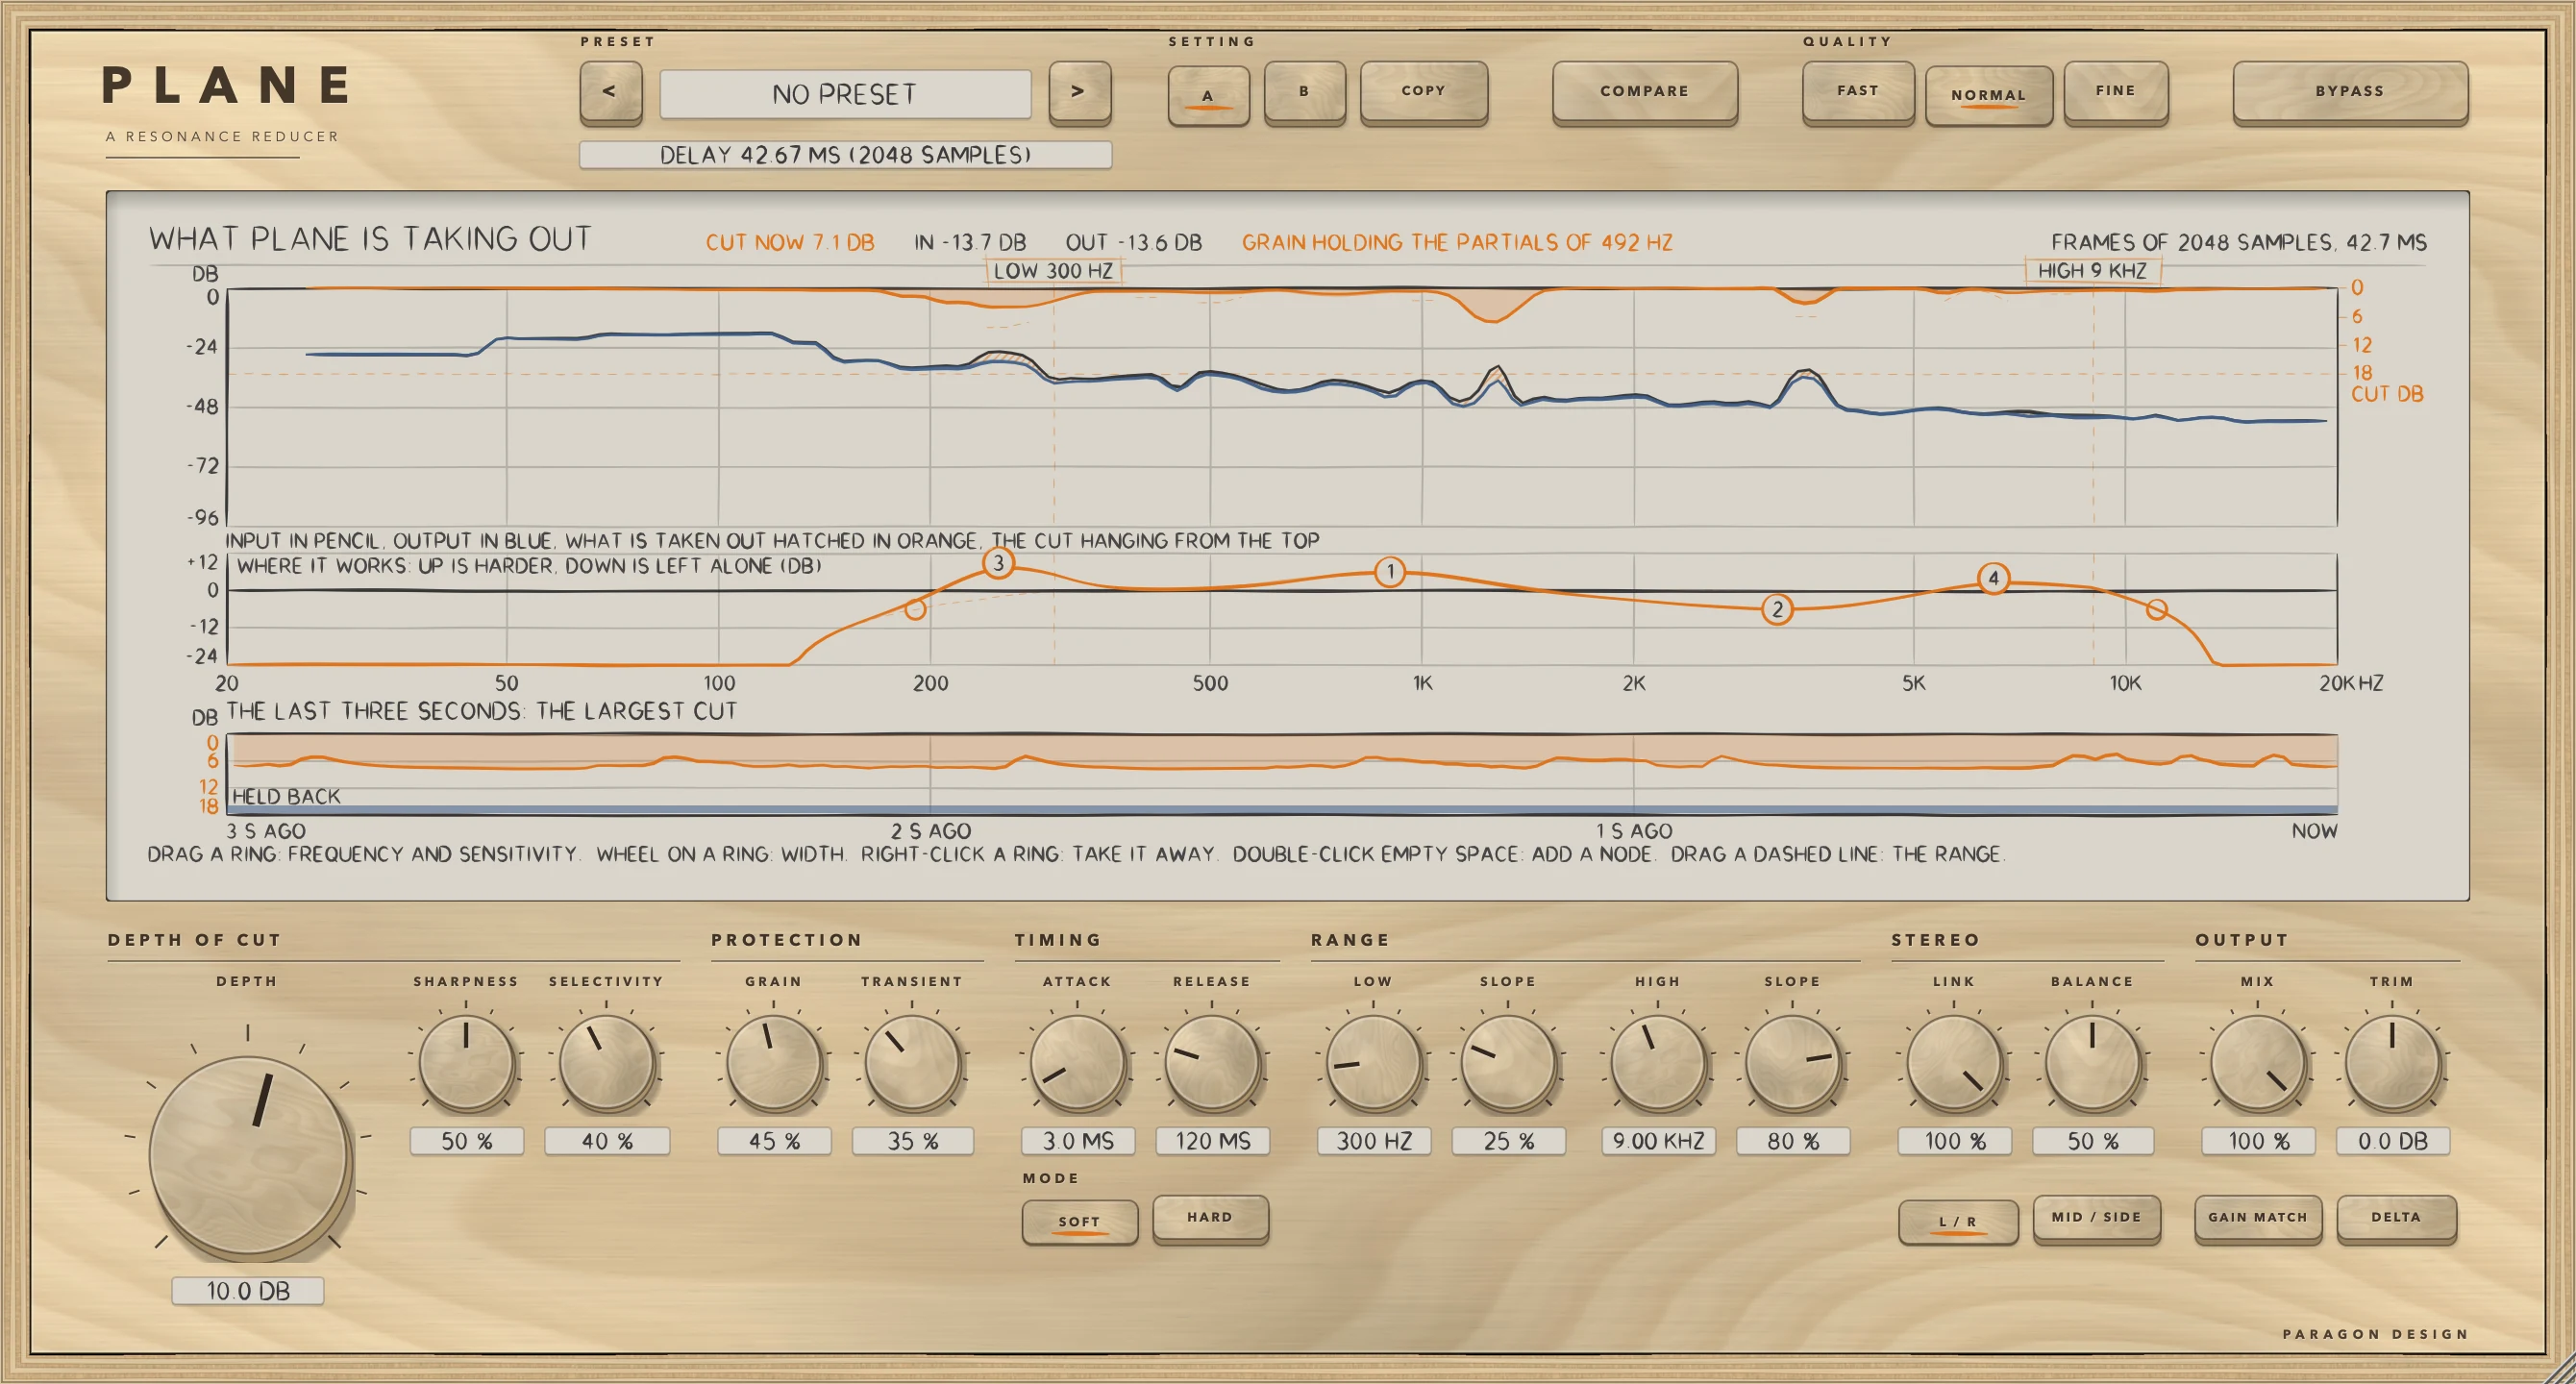Click the HIGH 9 KHZ range marker

point(2092,271)
